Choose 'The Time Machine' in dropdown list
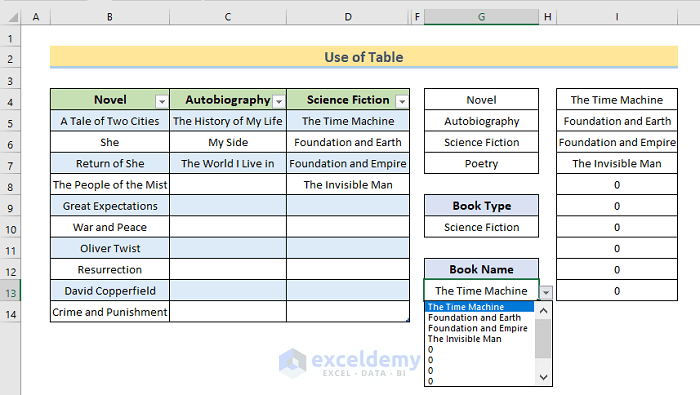700x395 pixels. pos(479,307)
